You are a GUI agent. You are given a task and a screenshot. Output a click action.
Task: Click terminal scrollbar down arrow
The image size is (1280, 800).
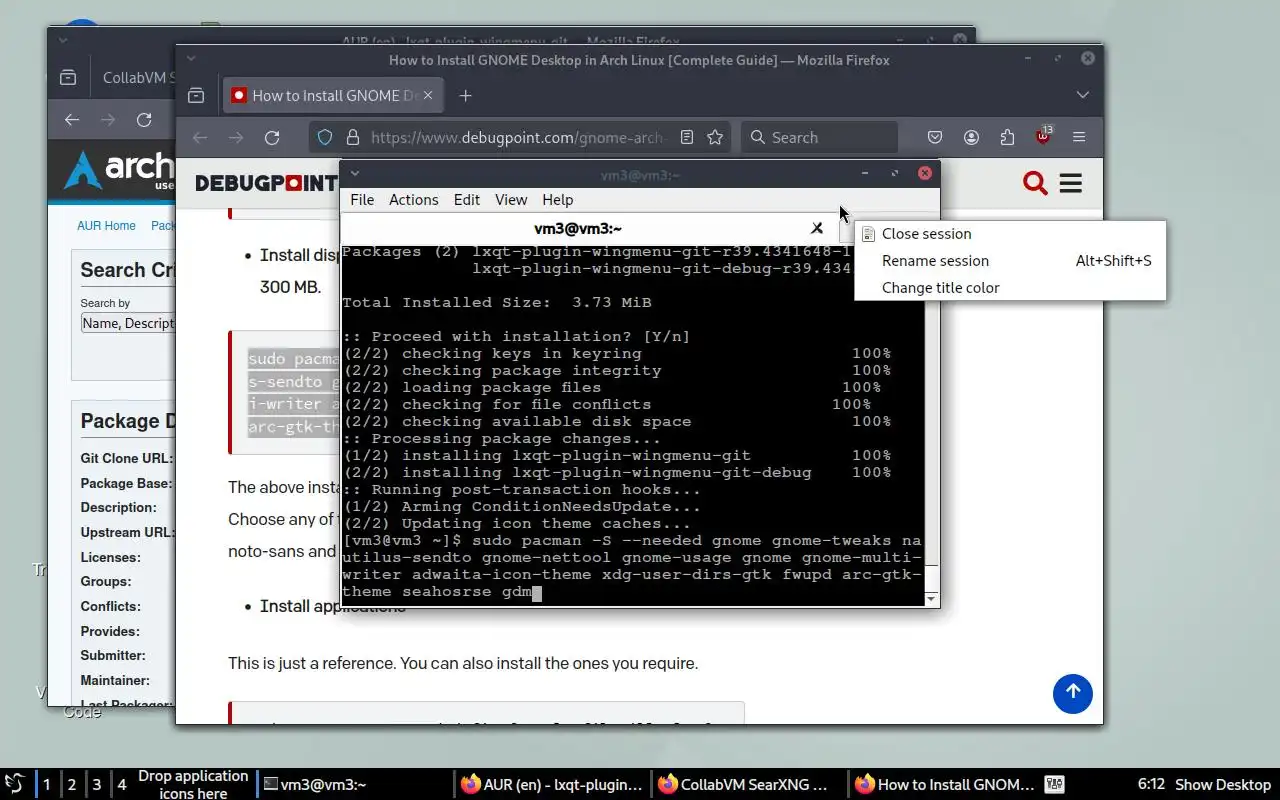pos(932,599)
